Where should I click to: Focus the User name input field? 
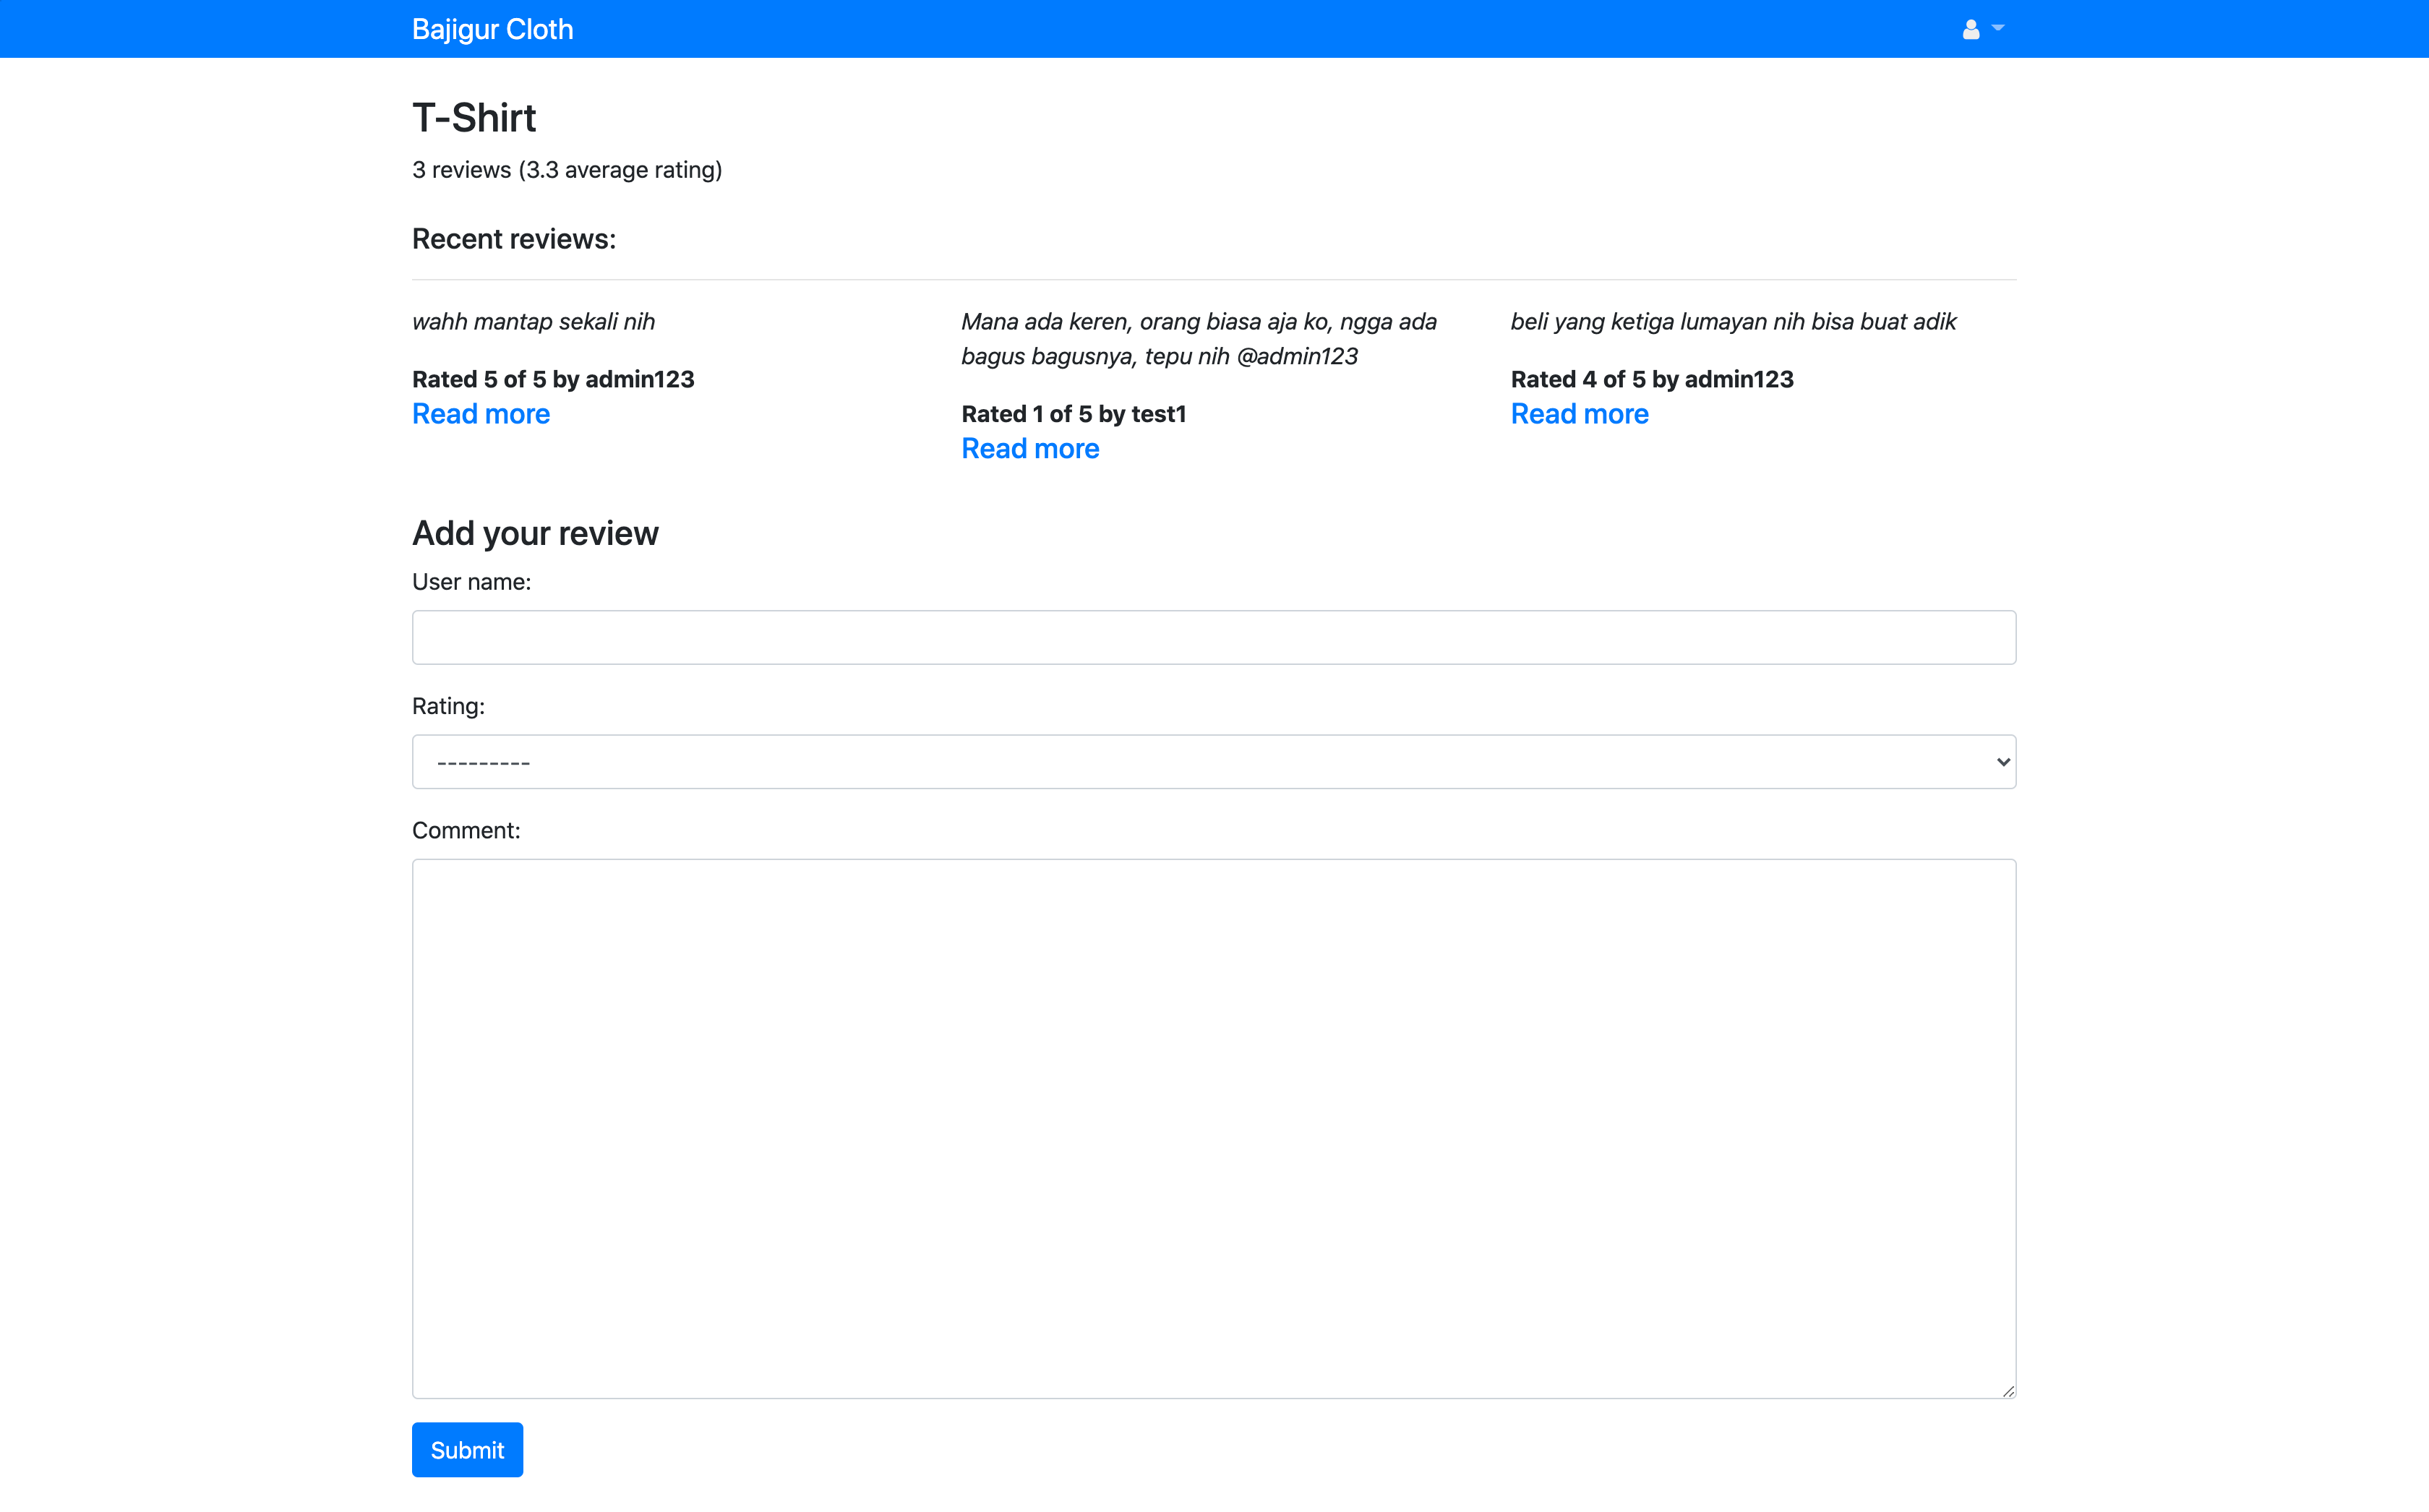tap(1213, 637)
